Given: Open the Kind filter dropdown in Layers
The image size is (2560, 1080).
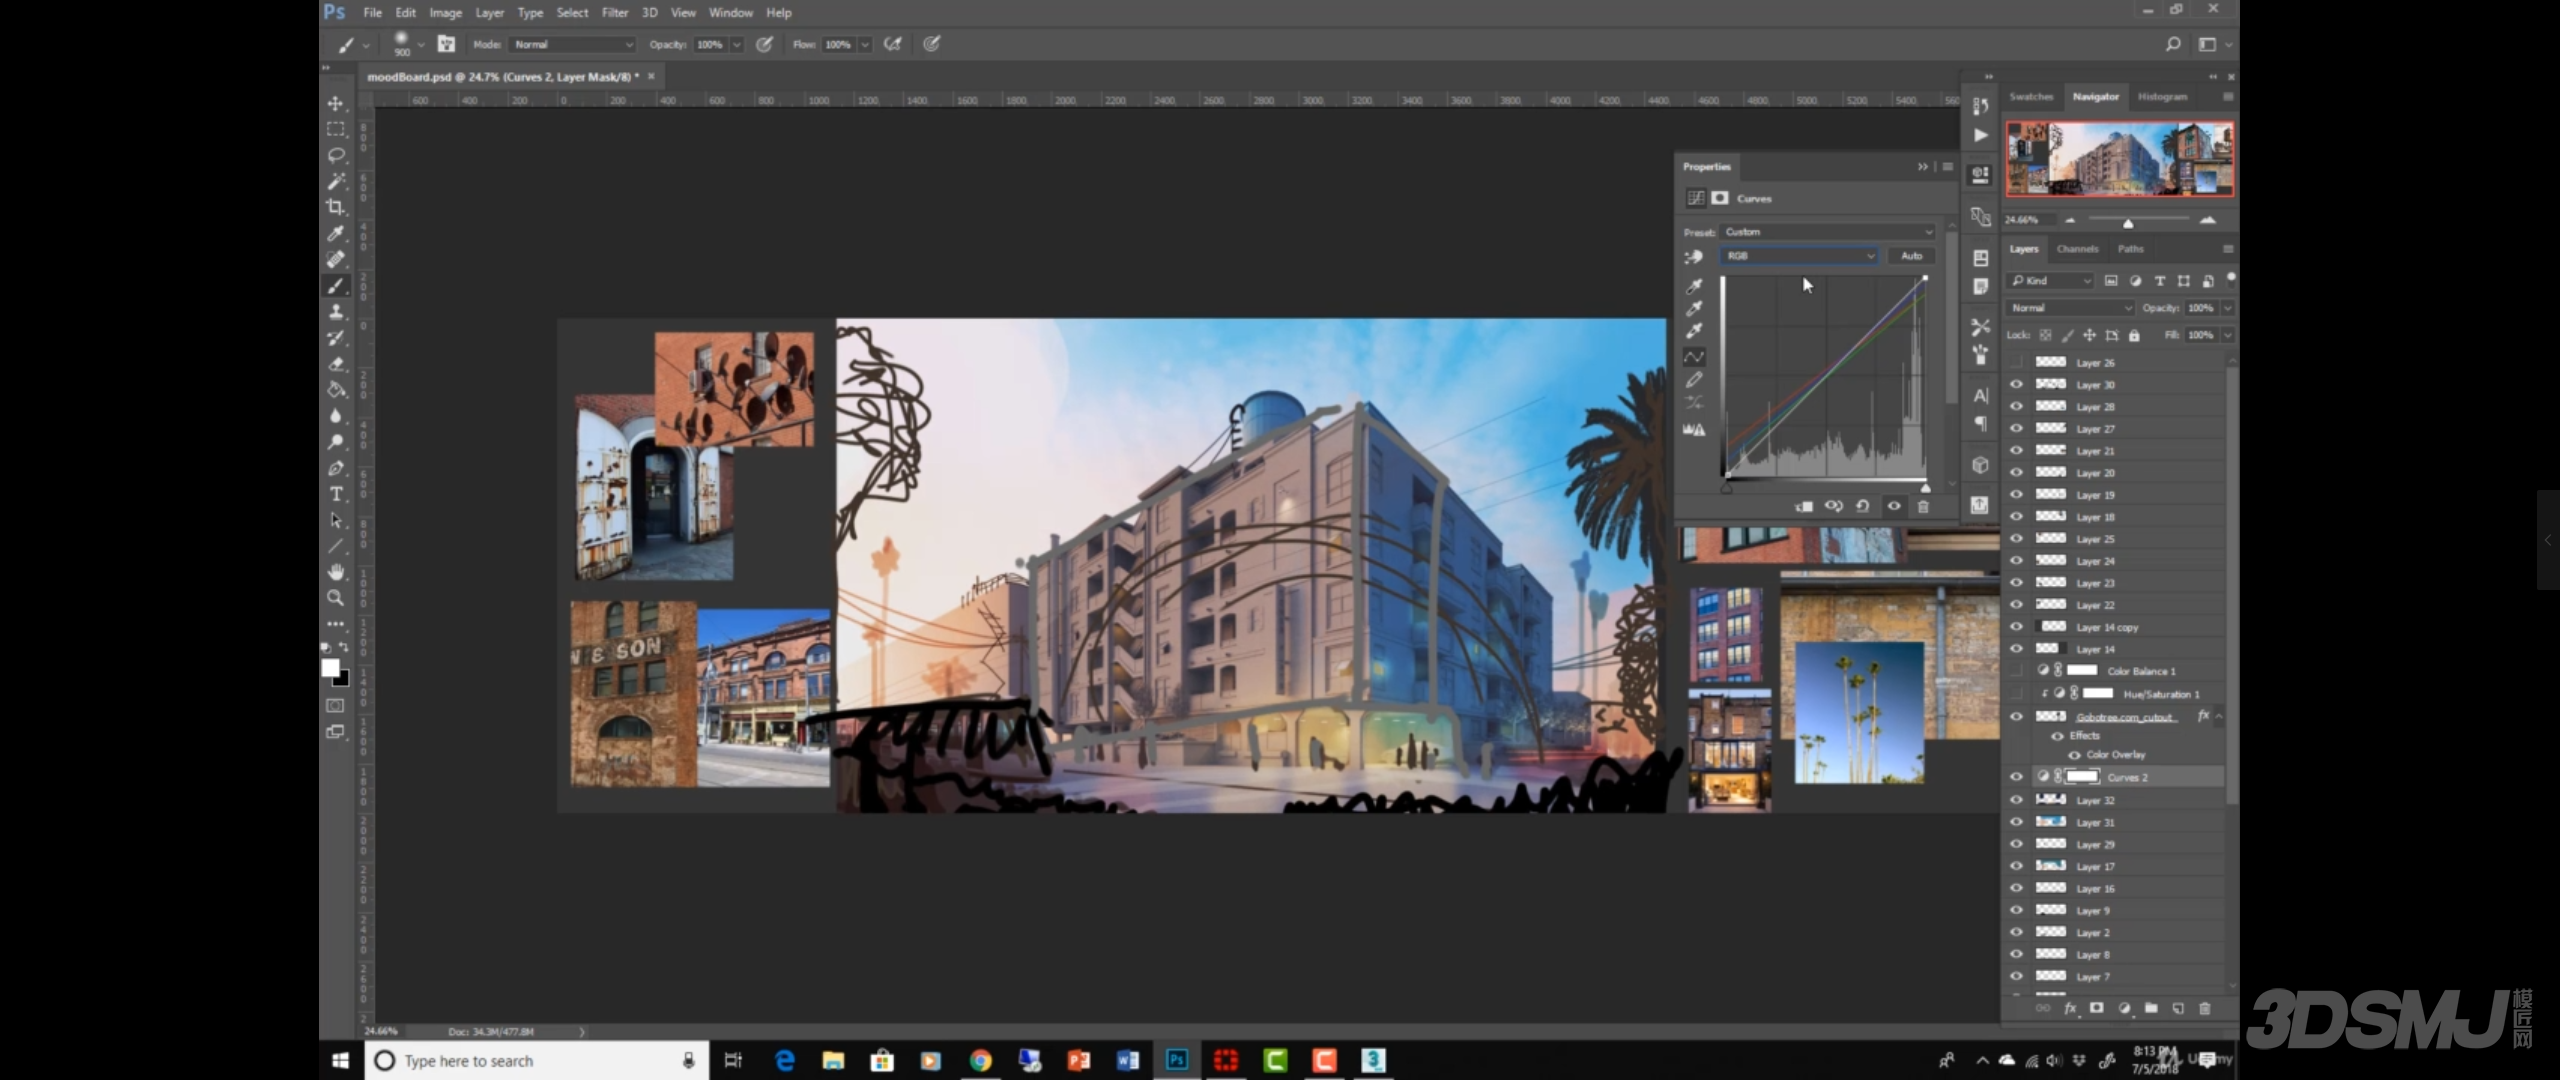Looking at the screenshot, I should pos(2050,281).
